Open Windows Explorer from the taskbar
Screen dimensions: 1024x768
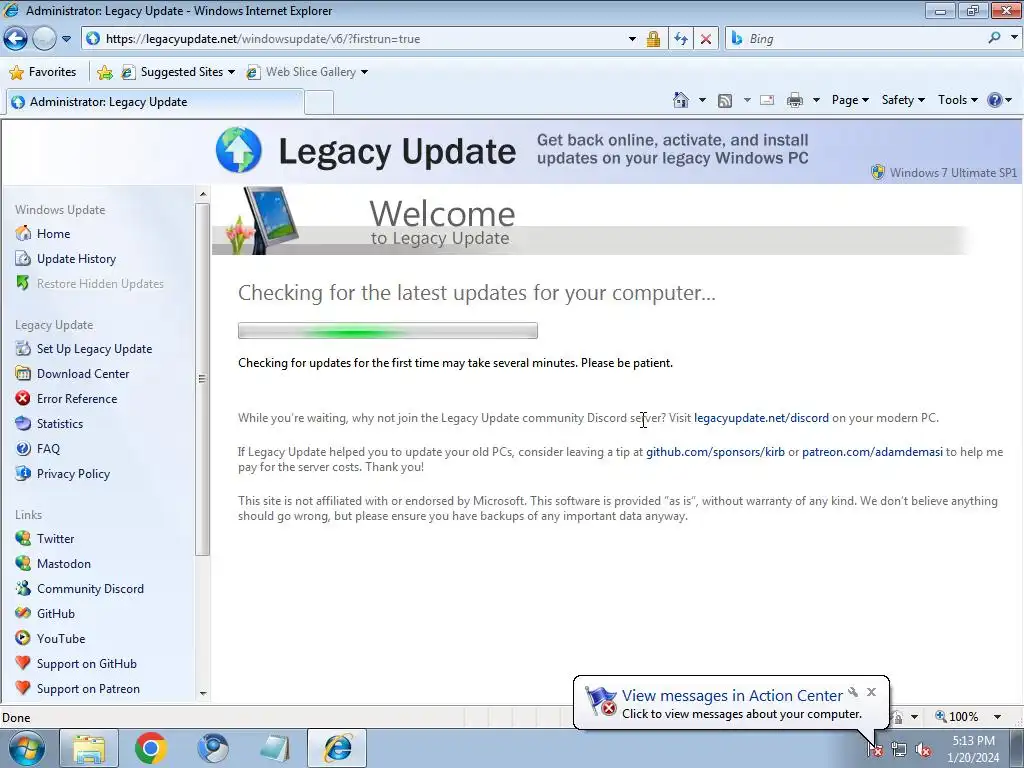point(89,748)
